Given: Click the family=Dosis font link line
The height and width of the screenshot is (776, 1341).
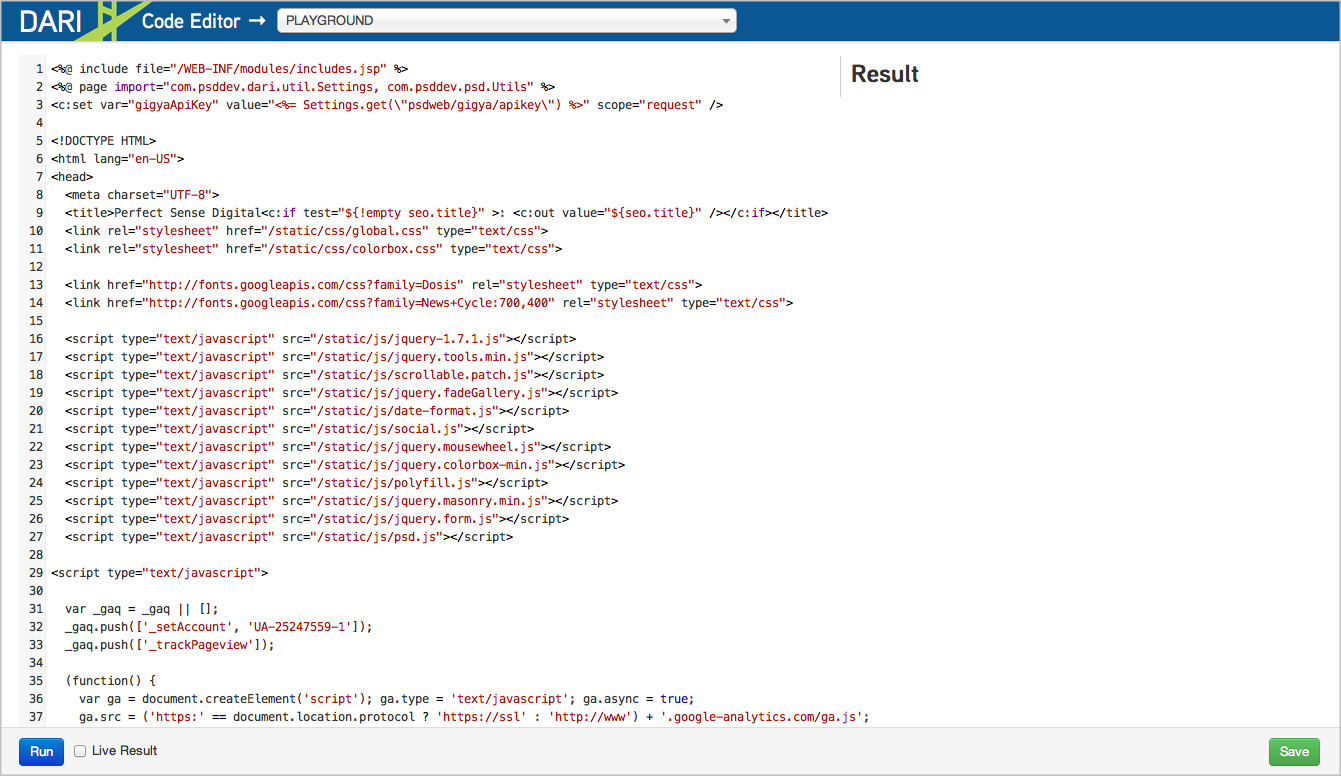Looking at the screenshot, I should [x=384, y=285].
